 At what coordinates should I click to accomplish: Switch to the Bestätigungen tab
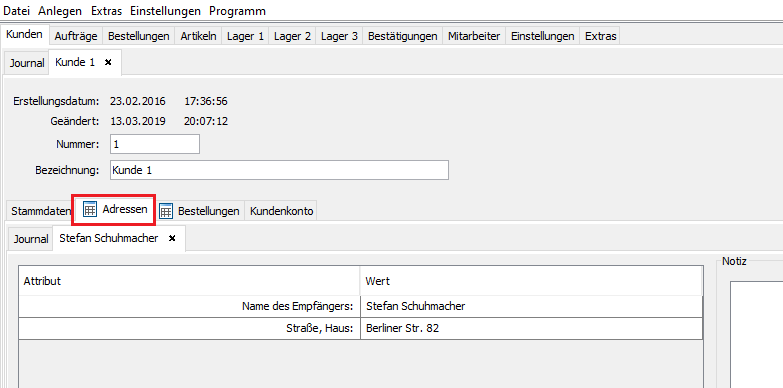[402, 36]
